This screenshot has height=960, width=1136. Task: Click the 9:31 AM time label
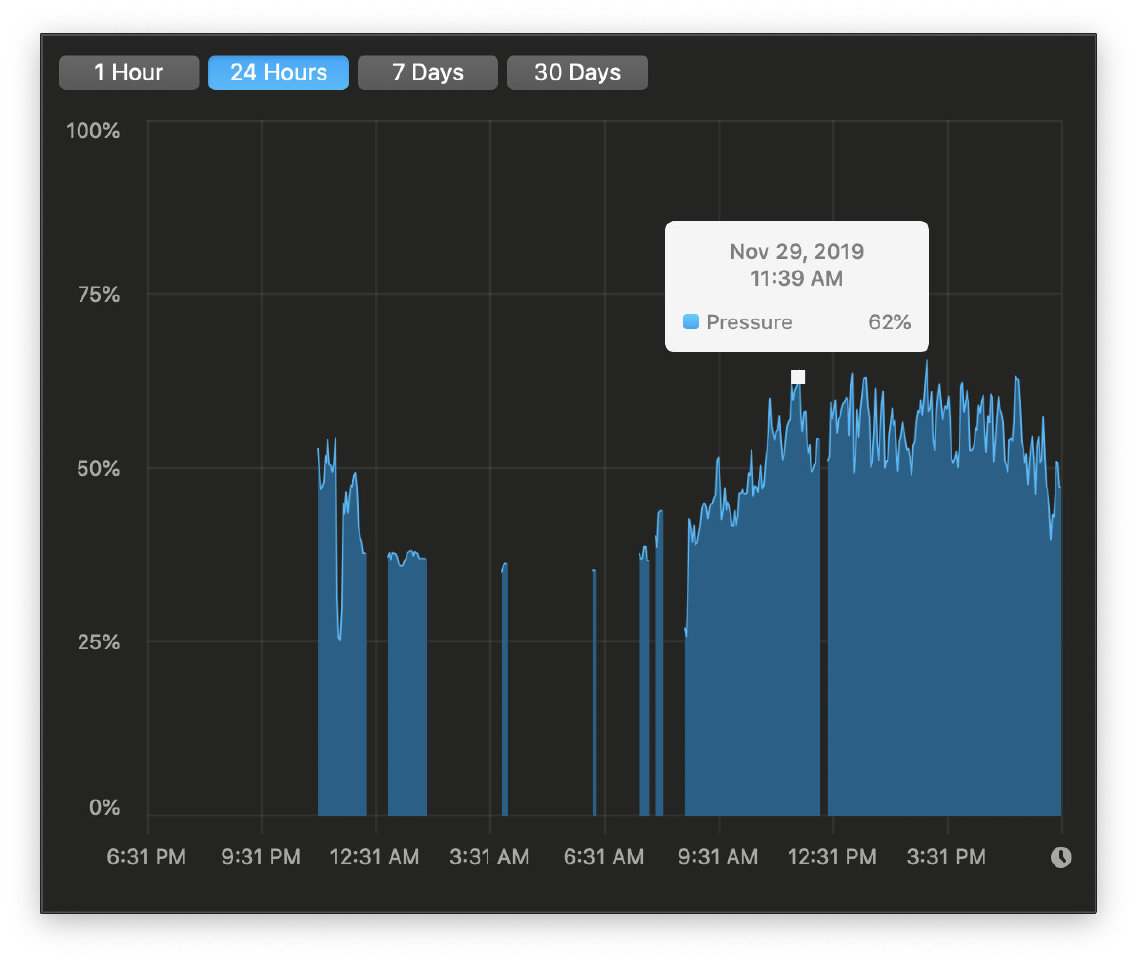coord(717,857)
